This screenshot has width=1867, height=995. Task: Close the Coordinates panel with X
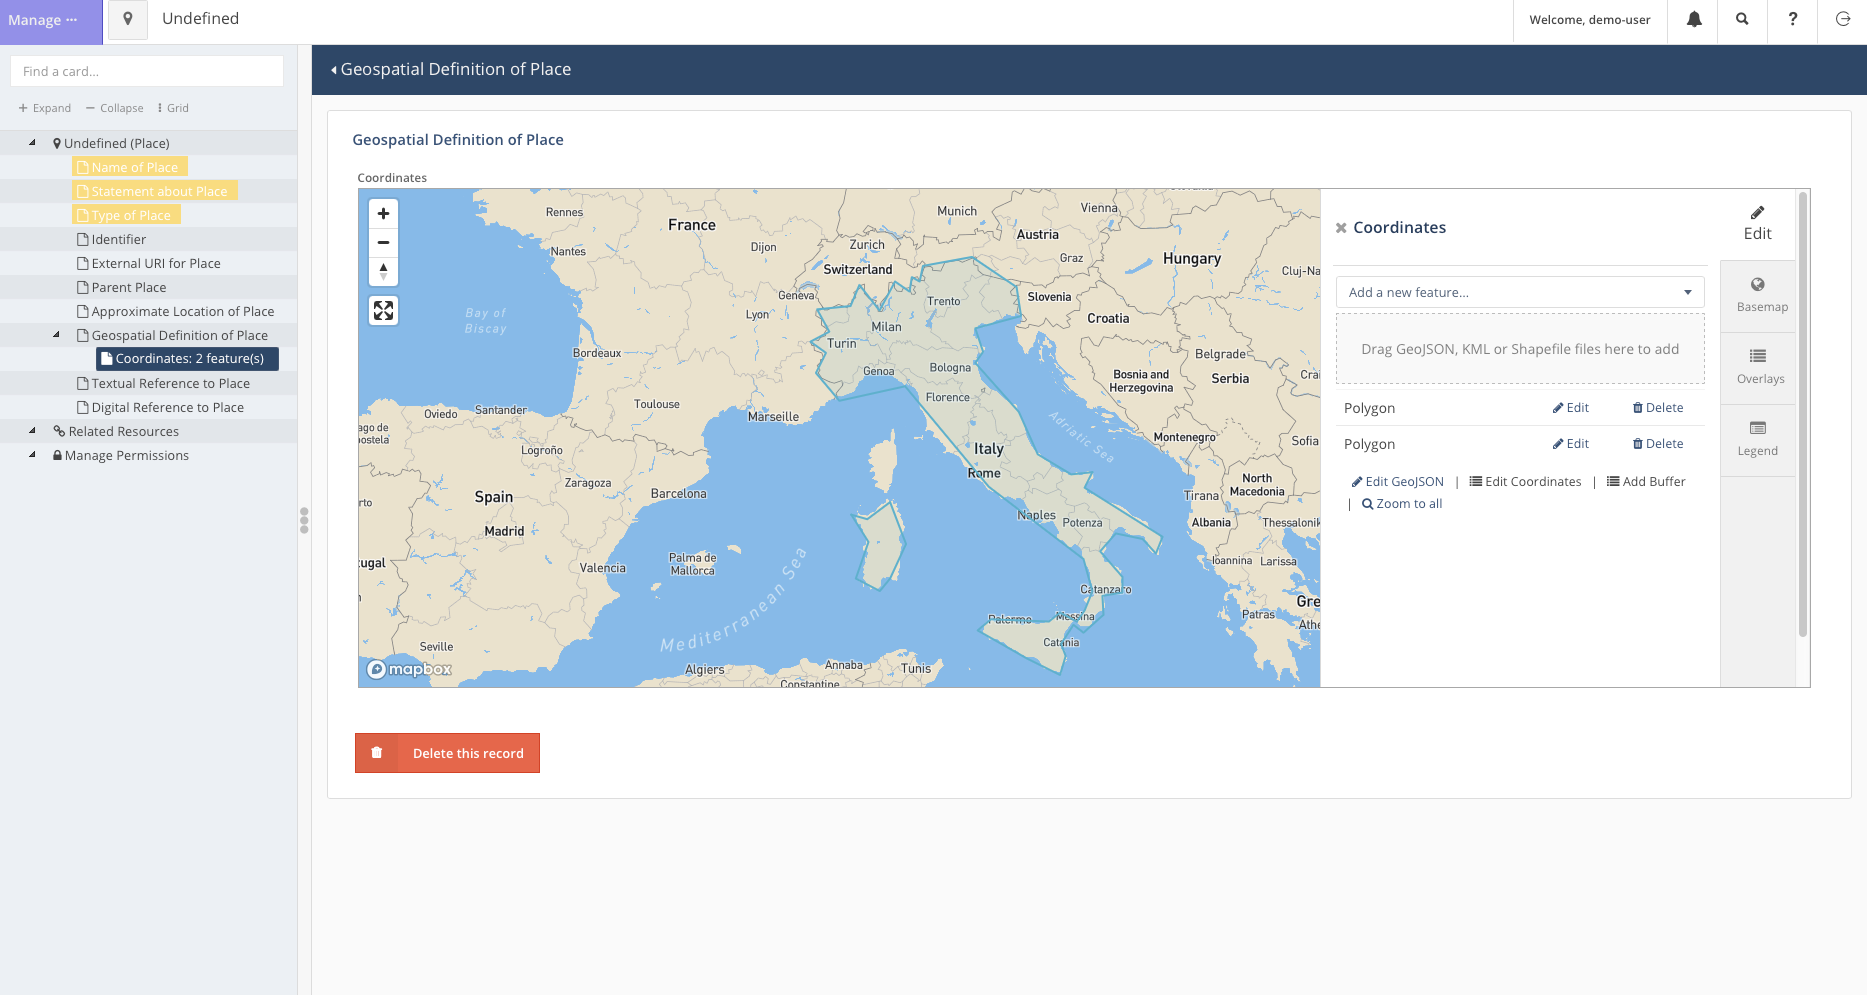1341,228
